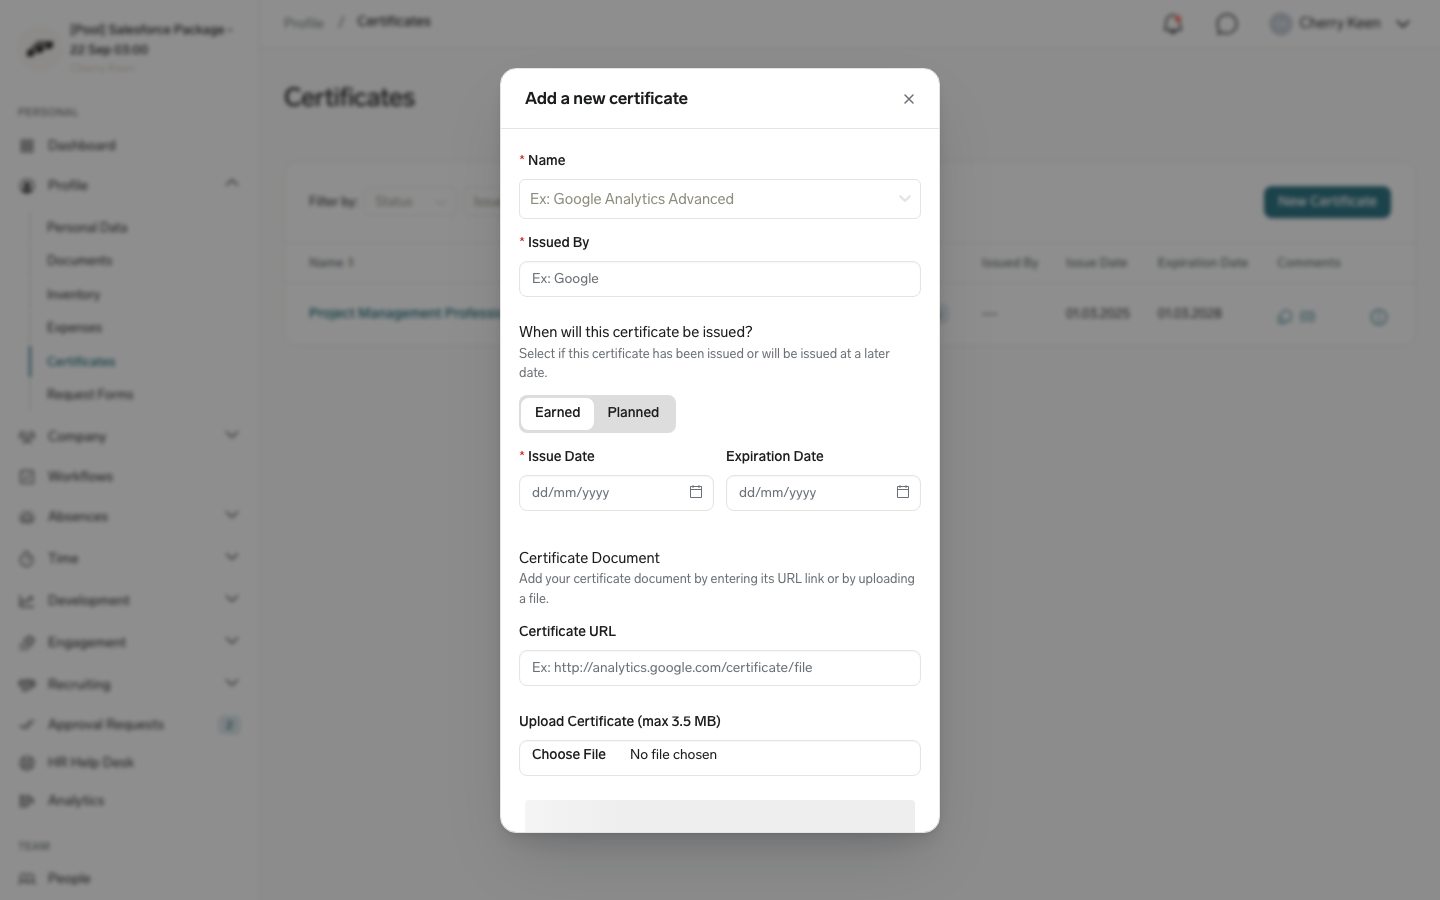Sort the table by the Name column header
Image resolution: width=1440 pixels, height=900 pixels.
332,263
